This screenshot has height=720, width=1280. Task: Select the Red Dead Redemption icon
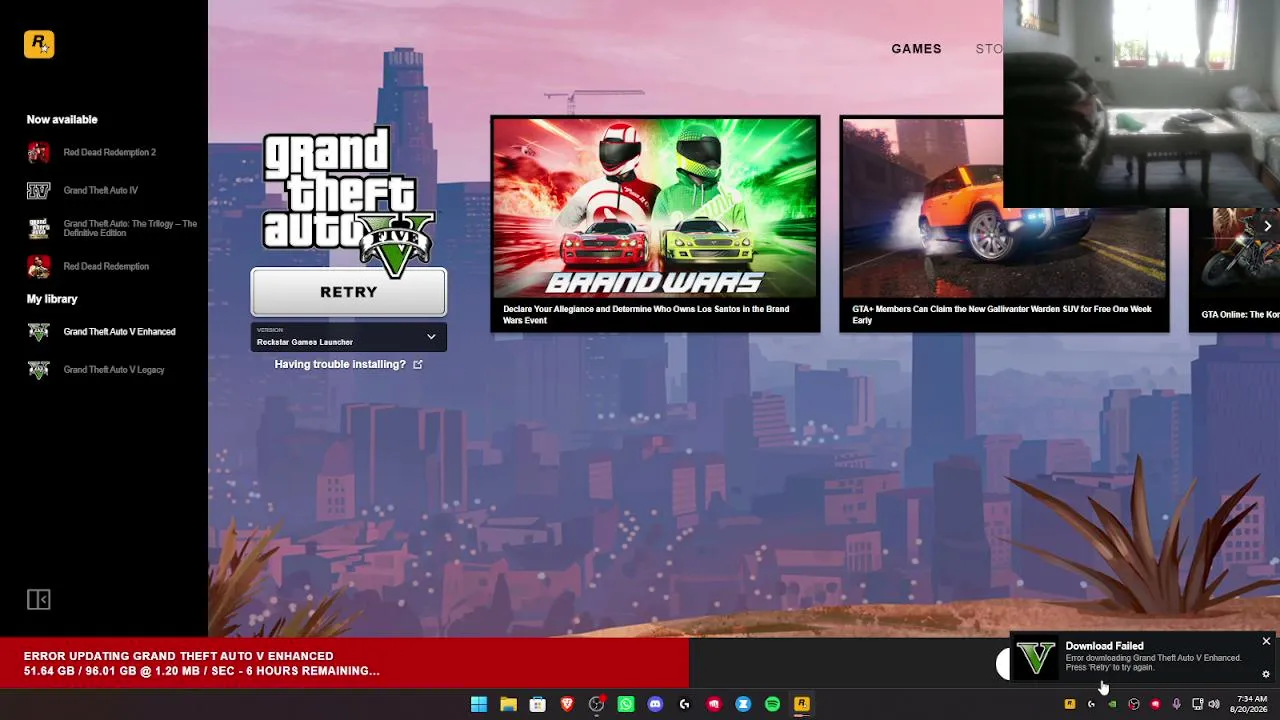tap(38, 266)
